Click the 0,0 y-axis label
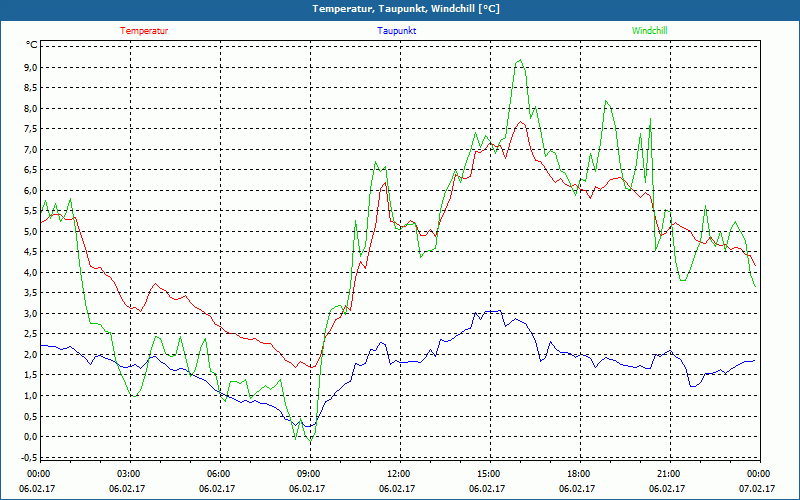Image resolution: width=800 pixels, height=500 pixels. click(x=32, y=436)
